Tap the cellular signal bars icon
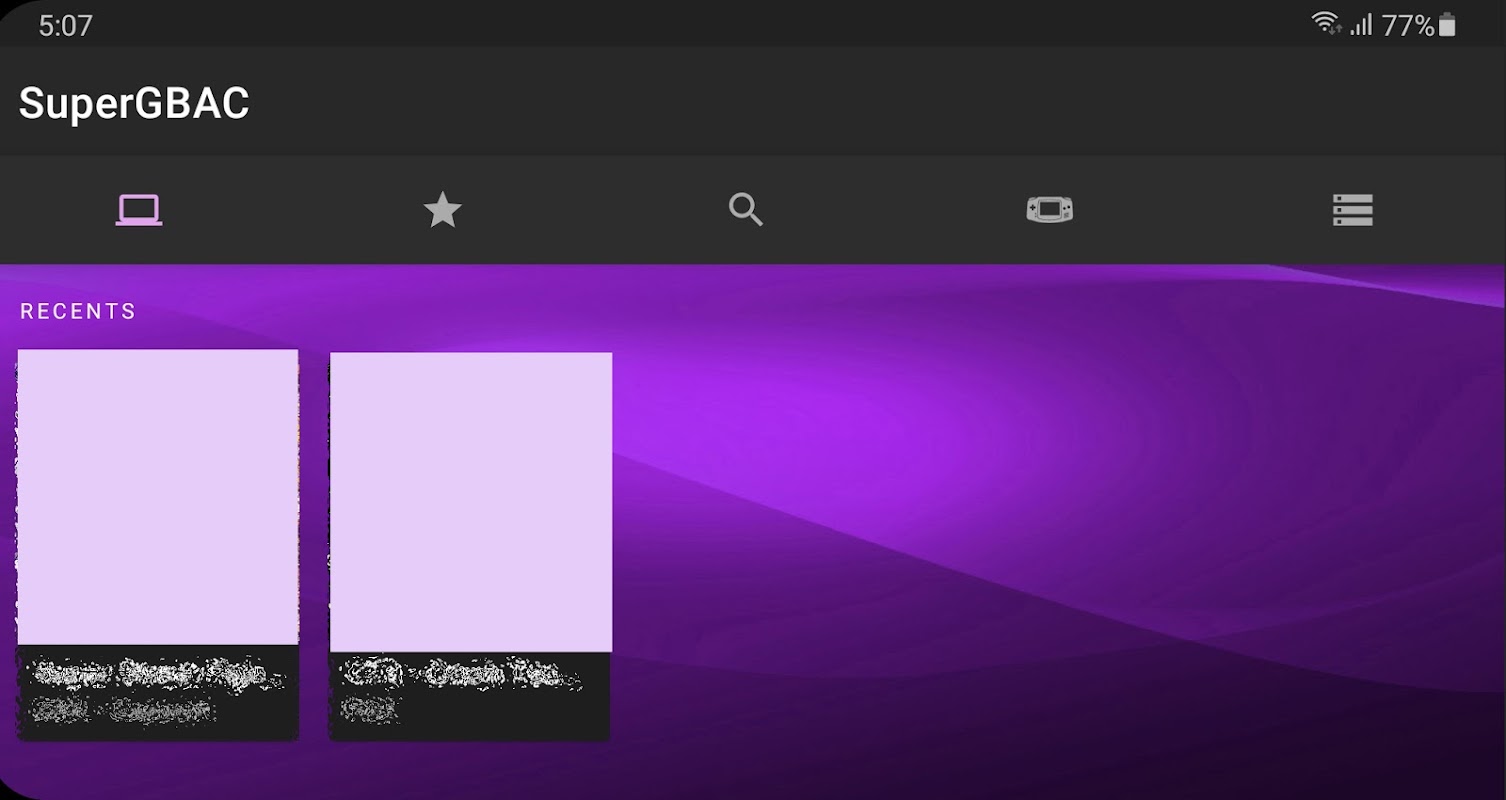Image resolution: width=1506 pixels, height=800 pixels. [1361, 25]
